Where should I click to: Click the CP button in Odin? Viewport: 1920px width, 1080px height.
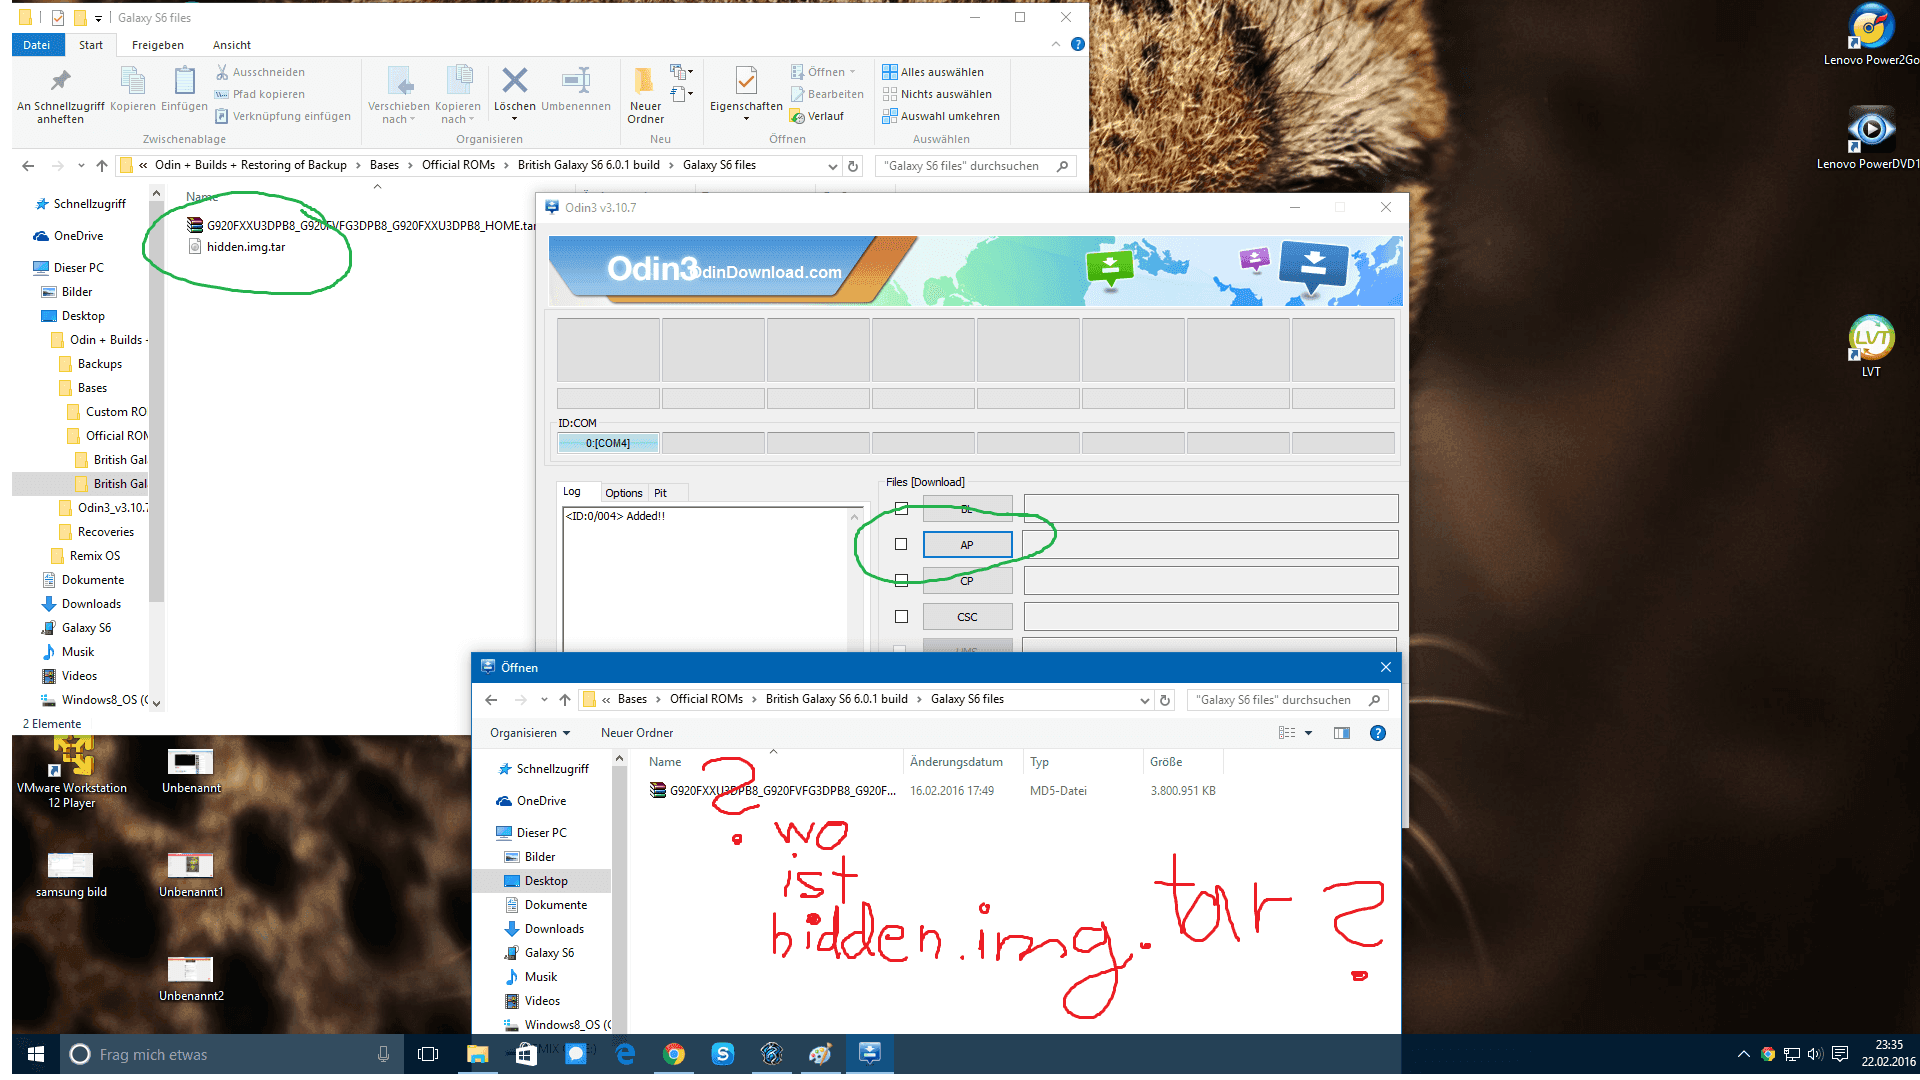967,581
